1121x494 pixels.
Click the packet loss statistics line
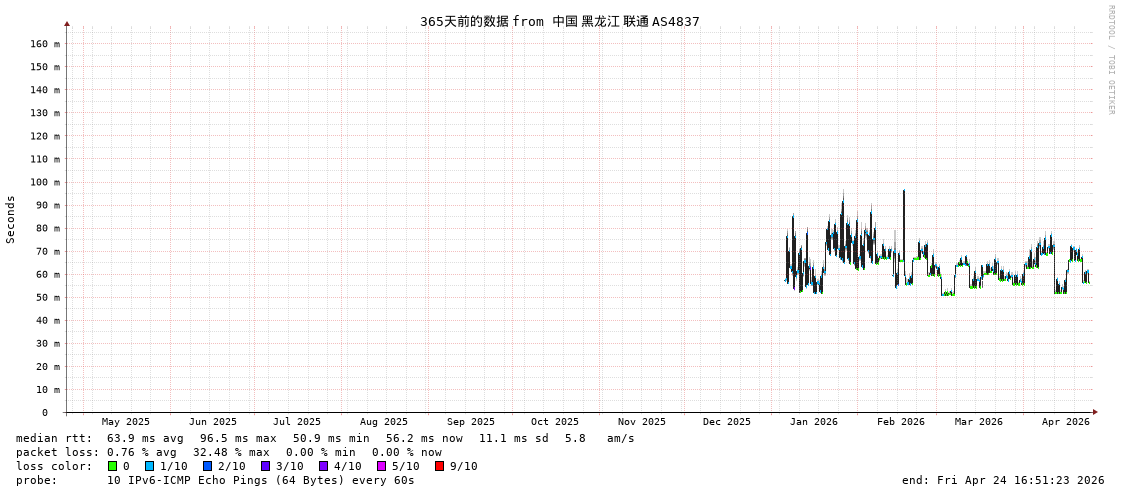pyautogui.click(x=228, y=452)
